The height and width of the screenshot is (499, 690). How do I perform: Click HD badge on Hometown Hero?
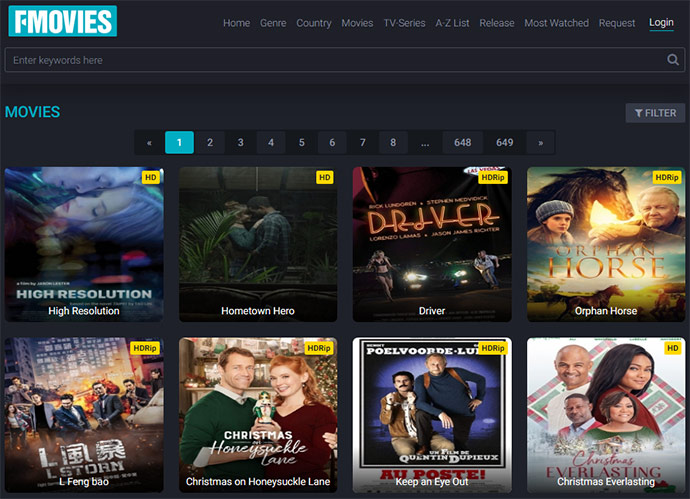click(x=324, y=177)
